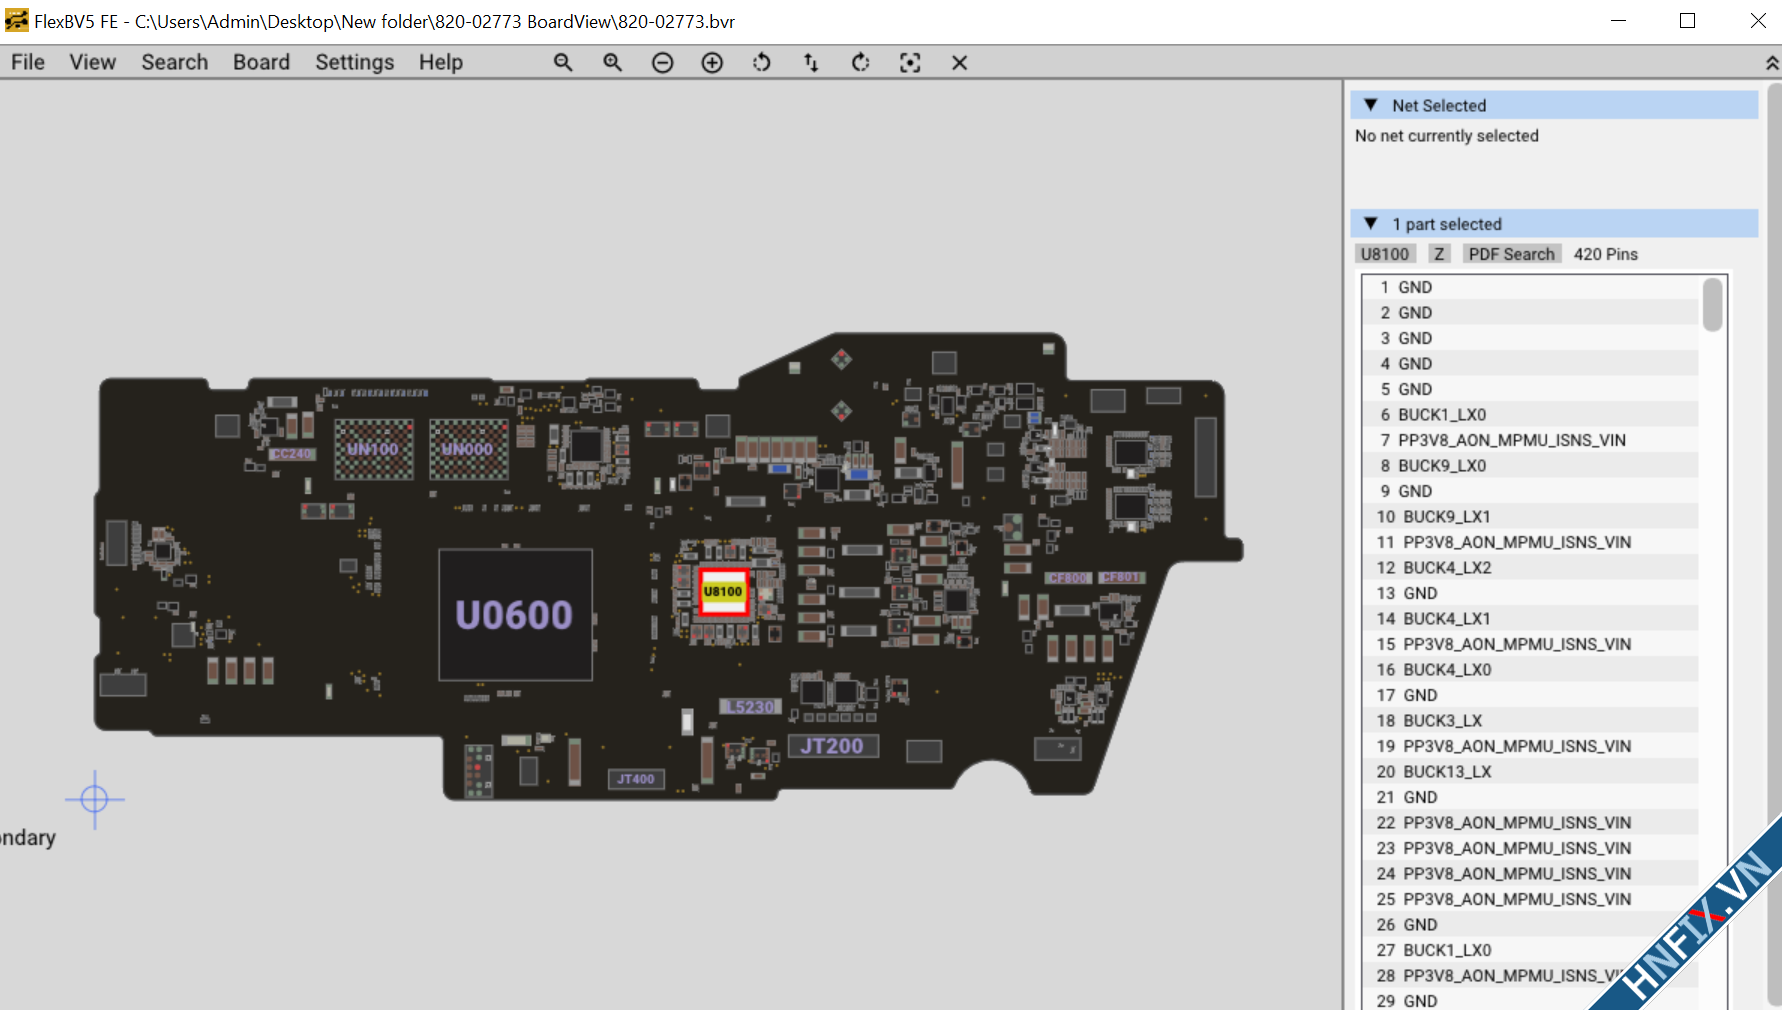The height and width of the screenshot is (1010, 1782).
Task: Select the U0600 chip on board
Action: click(x=515, y=615)
